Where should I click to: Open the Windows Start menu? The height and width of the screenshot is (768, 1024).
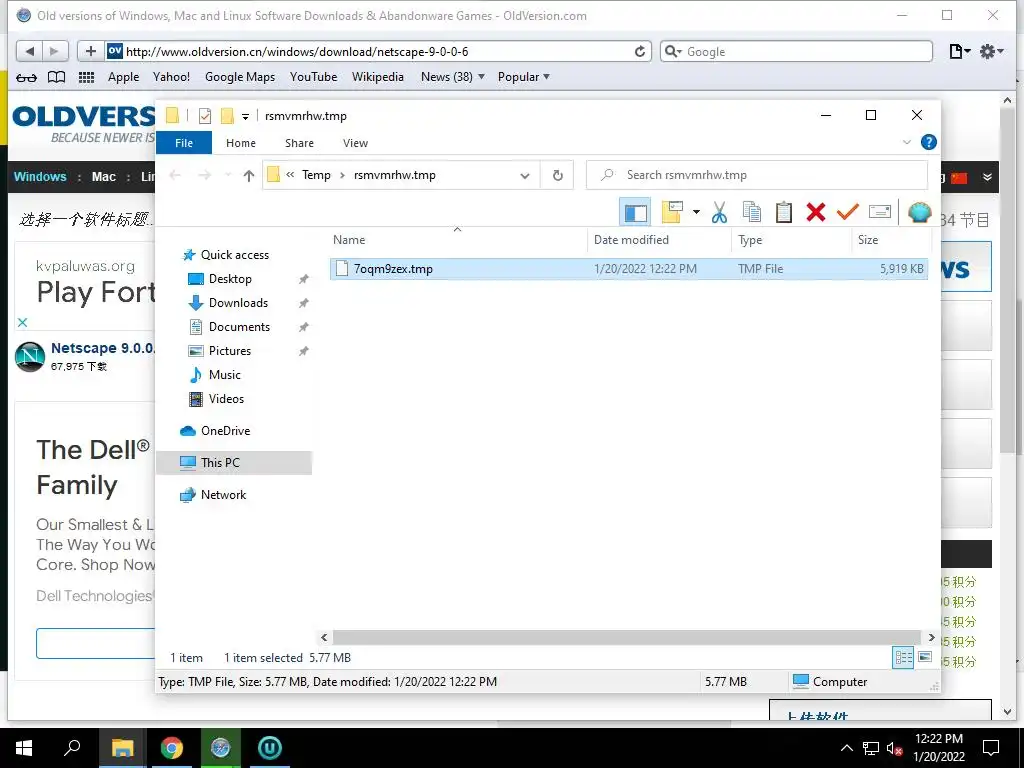coord(24,748)
